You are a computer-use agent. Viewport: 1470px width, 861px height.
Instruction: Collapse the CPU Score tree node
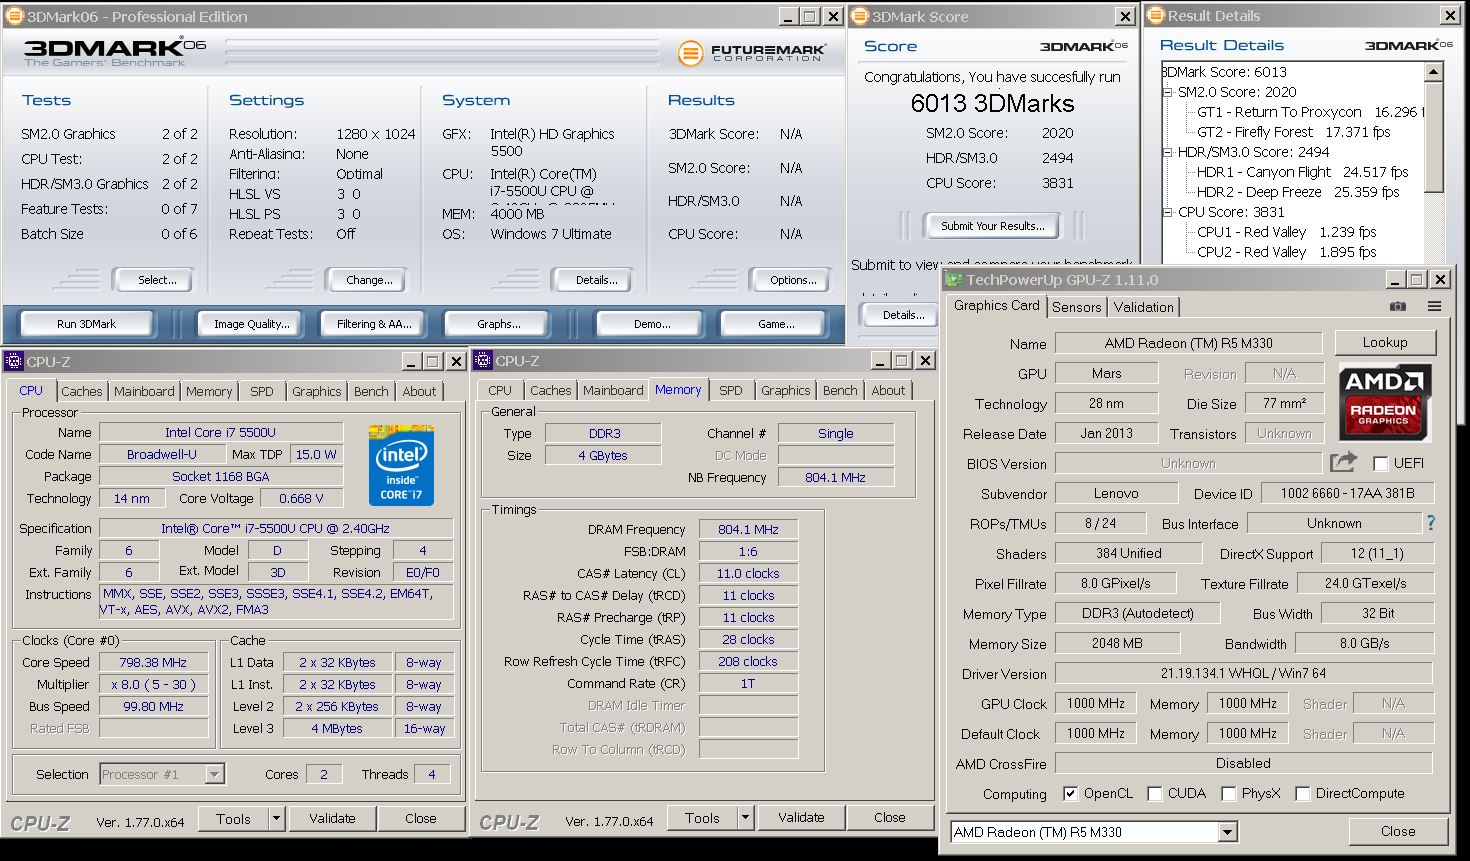1167,212
